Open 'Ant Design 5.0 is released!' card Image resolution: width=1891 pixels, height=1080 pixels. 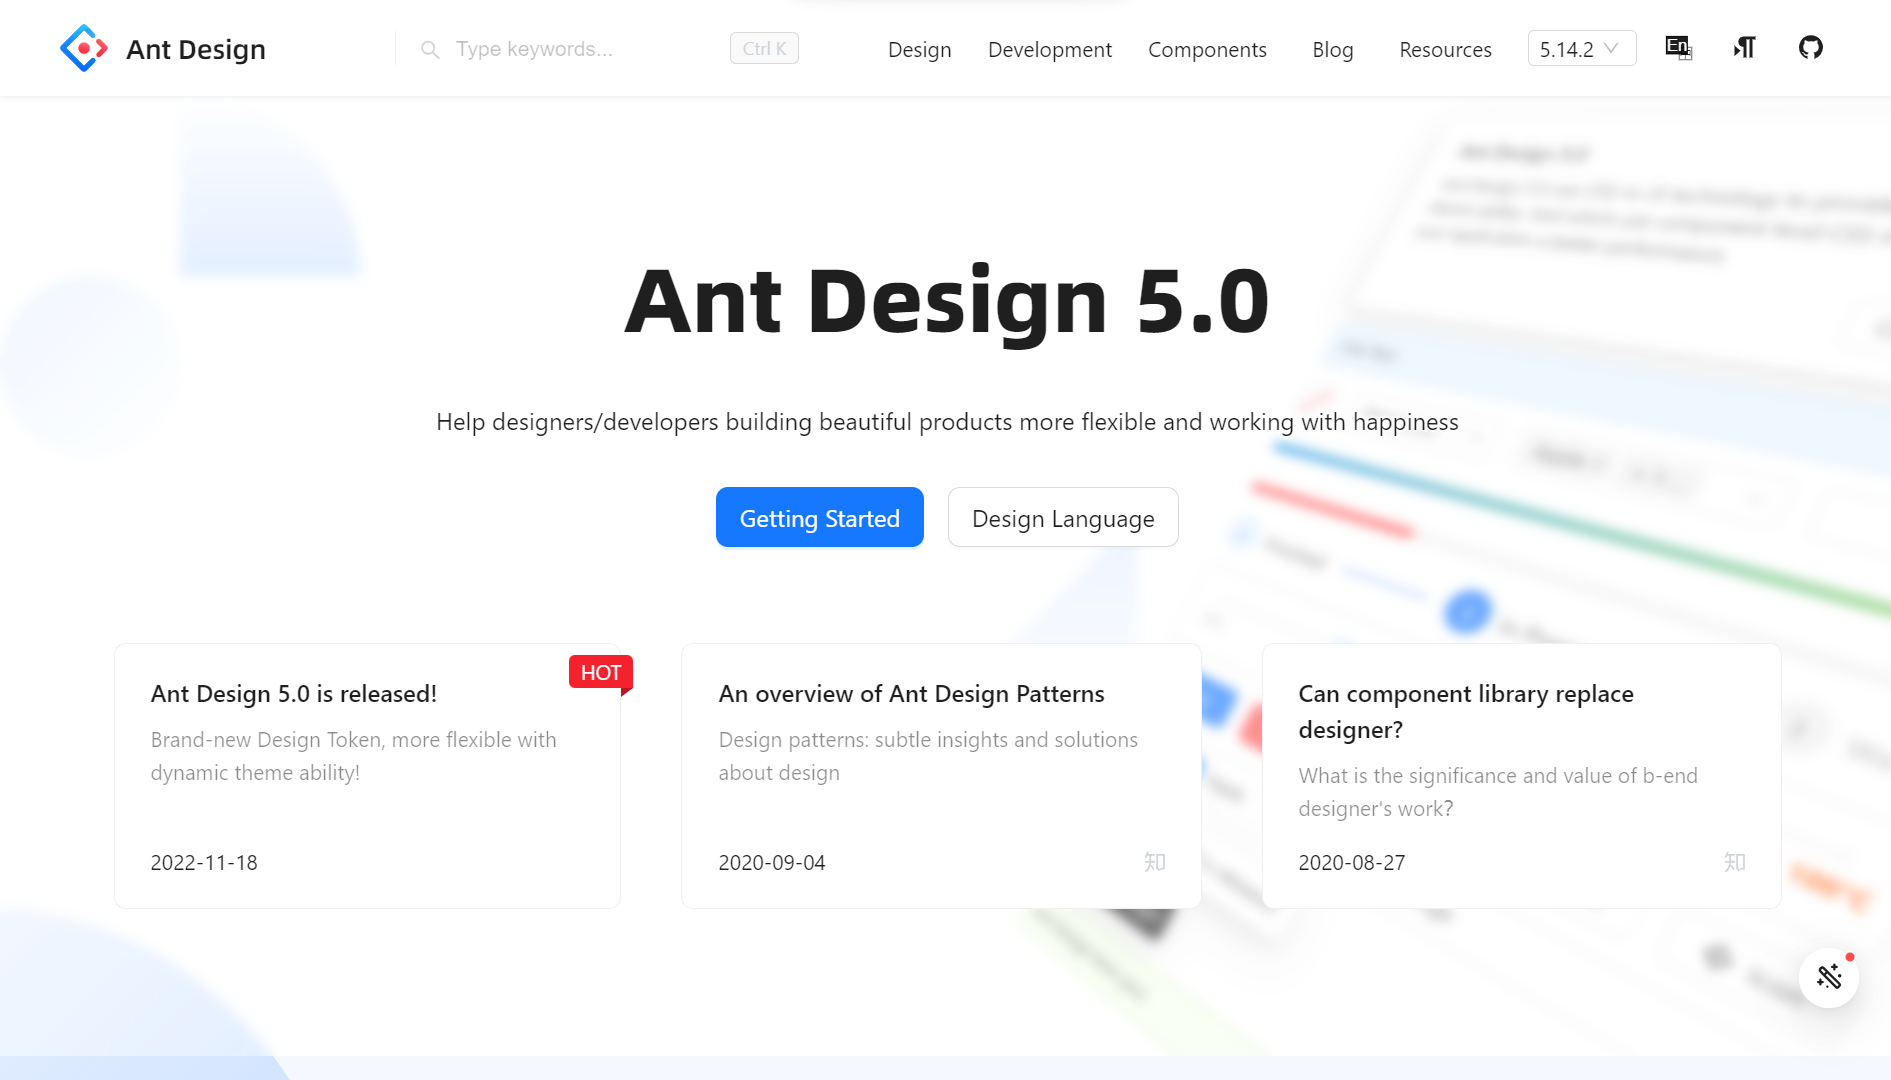tap(367, 776)
